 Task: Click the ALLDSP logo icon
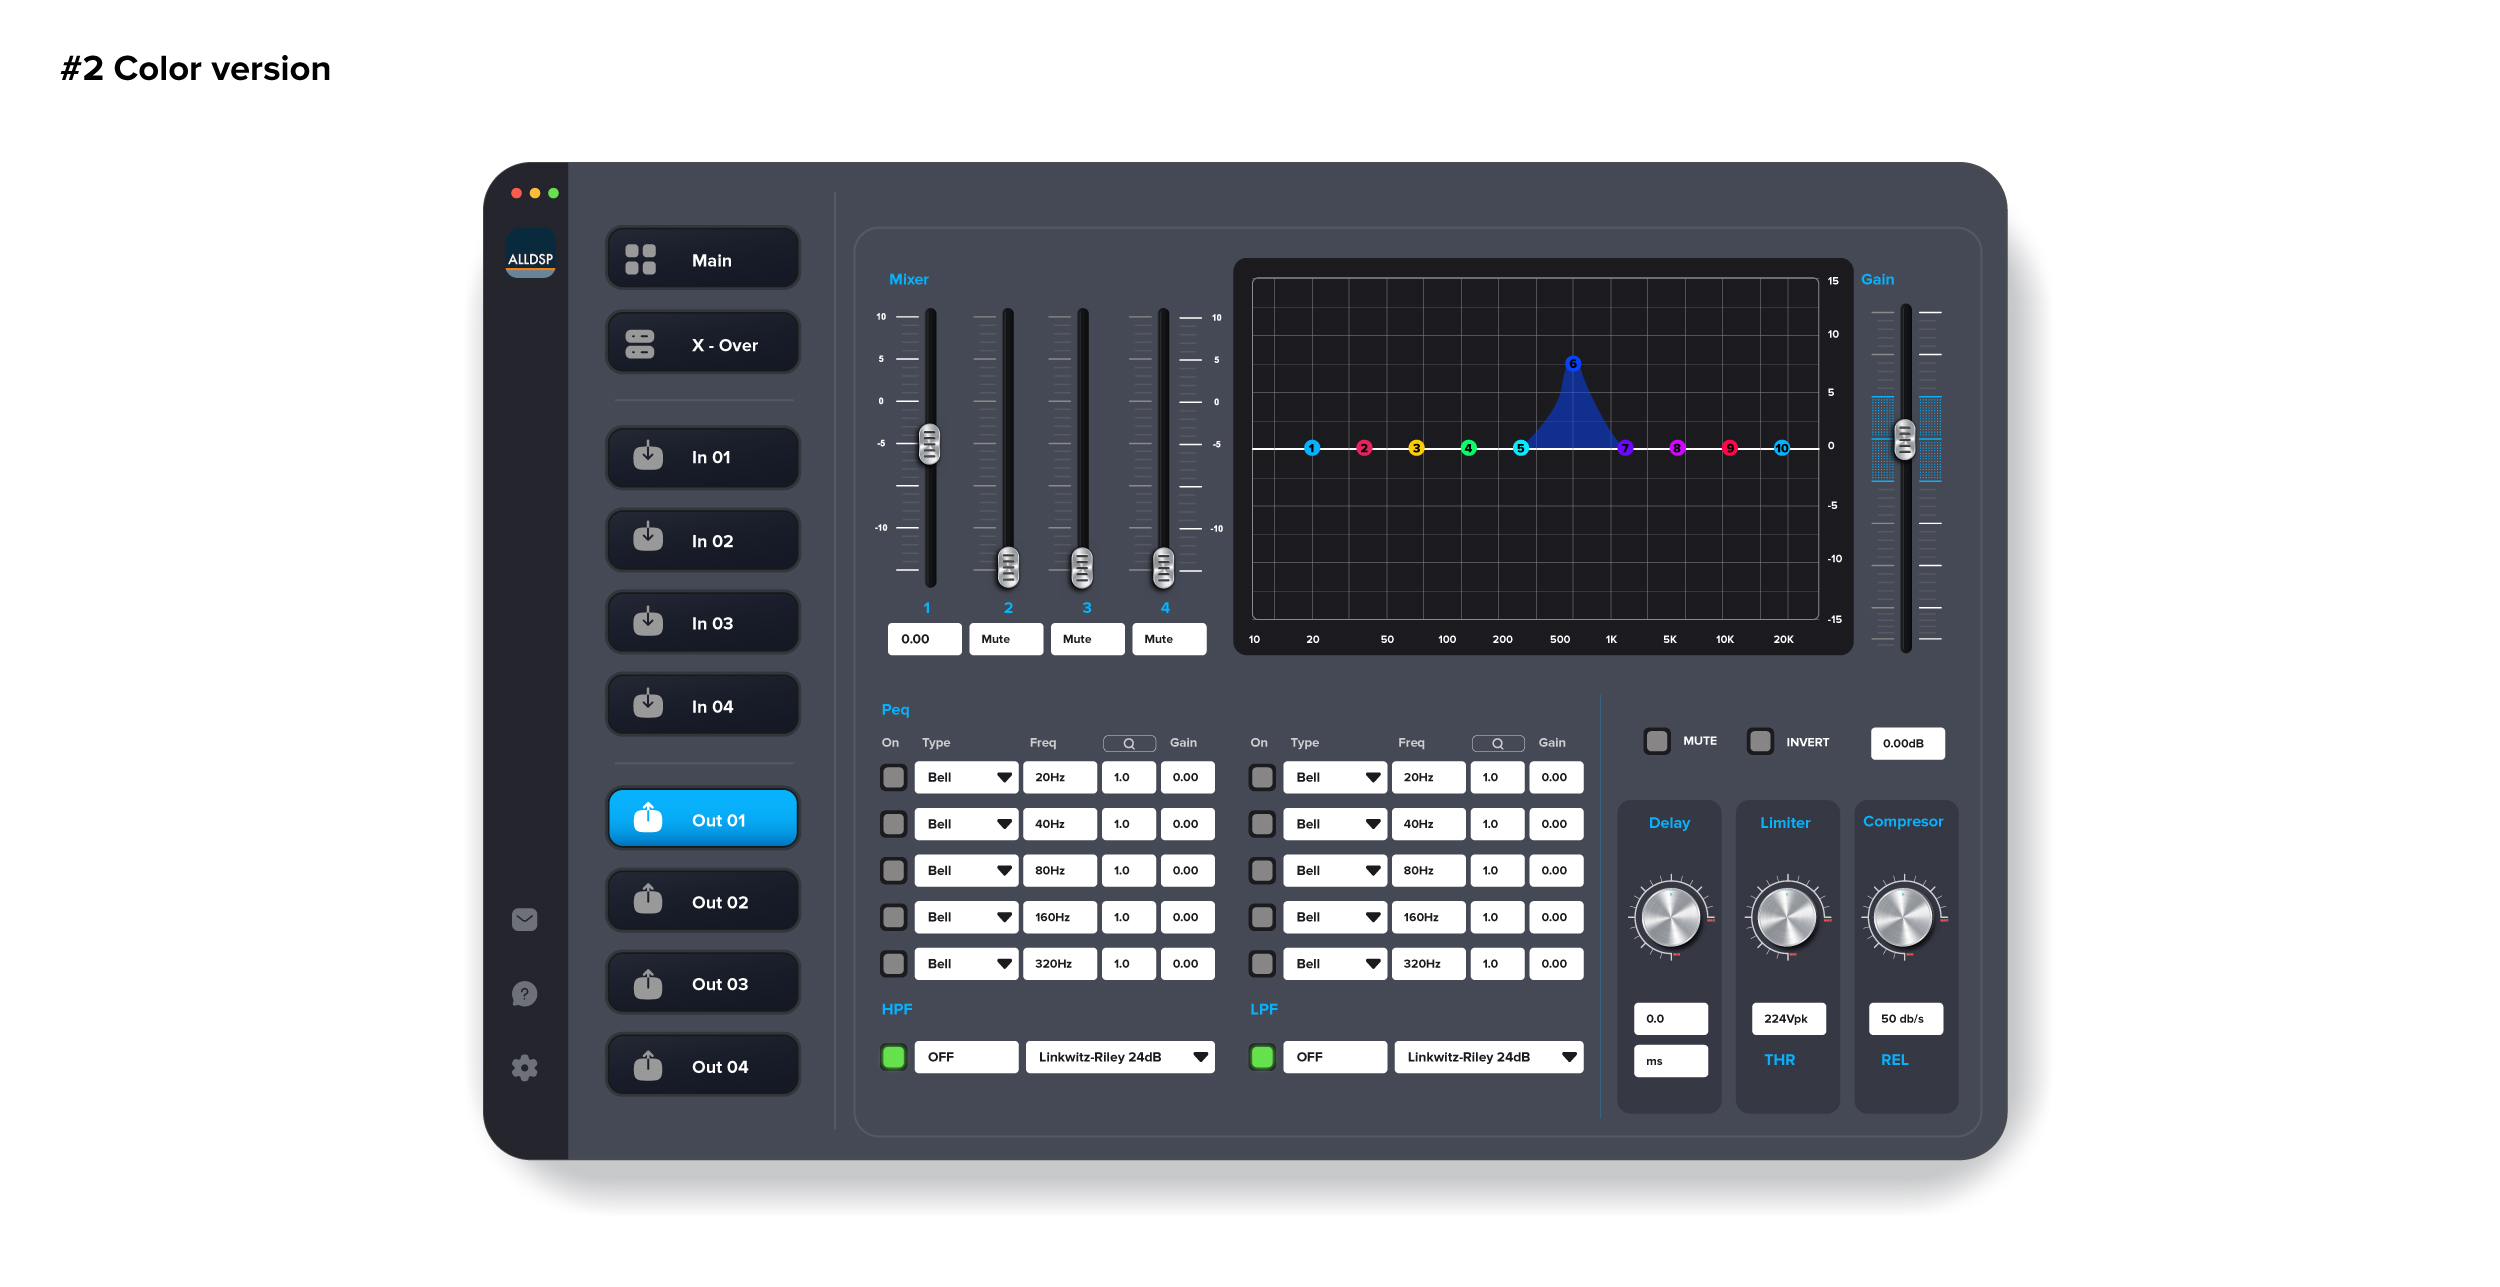[x=530, y=254]
